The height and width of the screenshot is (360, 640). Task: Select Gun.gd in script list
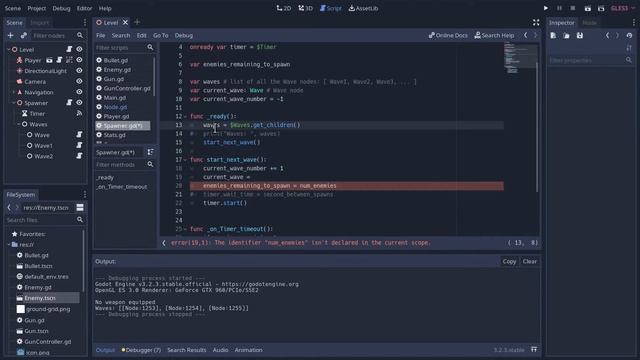point(113,79)
